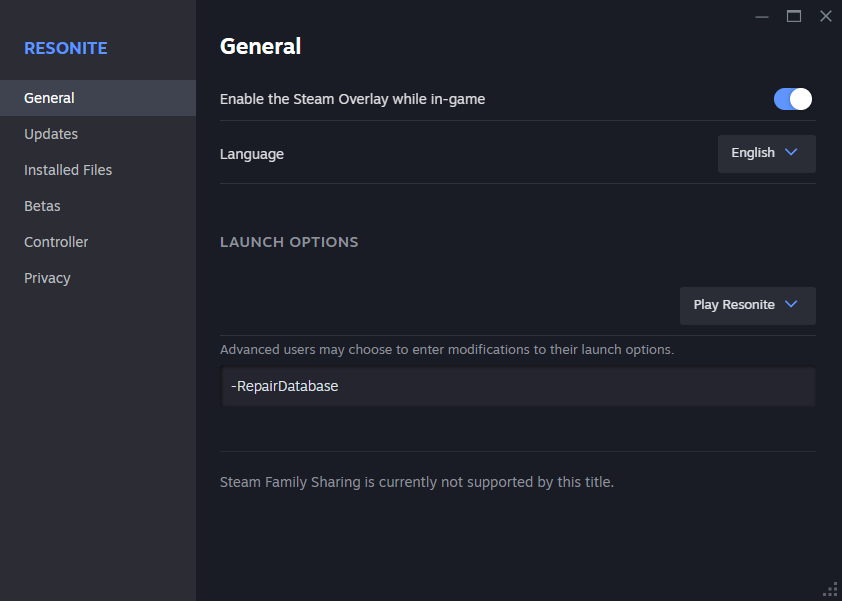Open the Controller settings section
The height and width of the screenshot is (601, 842).
56,242
